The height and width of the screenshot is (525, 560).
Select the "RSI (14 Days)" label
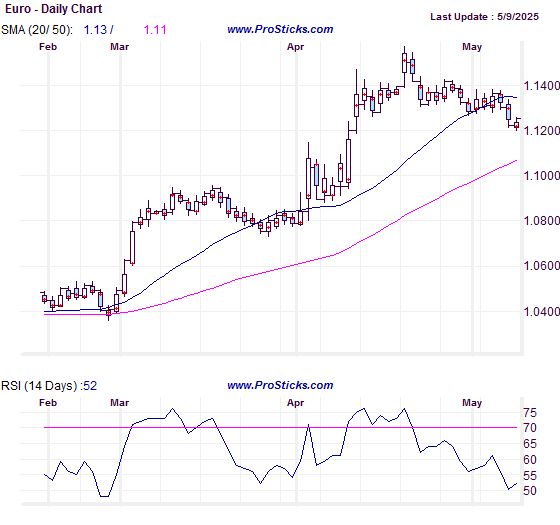point(39,386)
